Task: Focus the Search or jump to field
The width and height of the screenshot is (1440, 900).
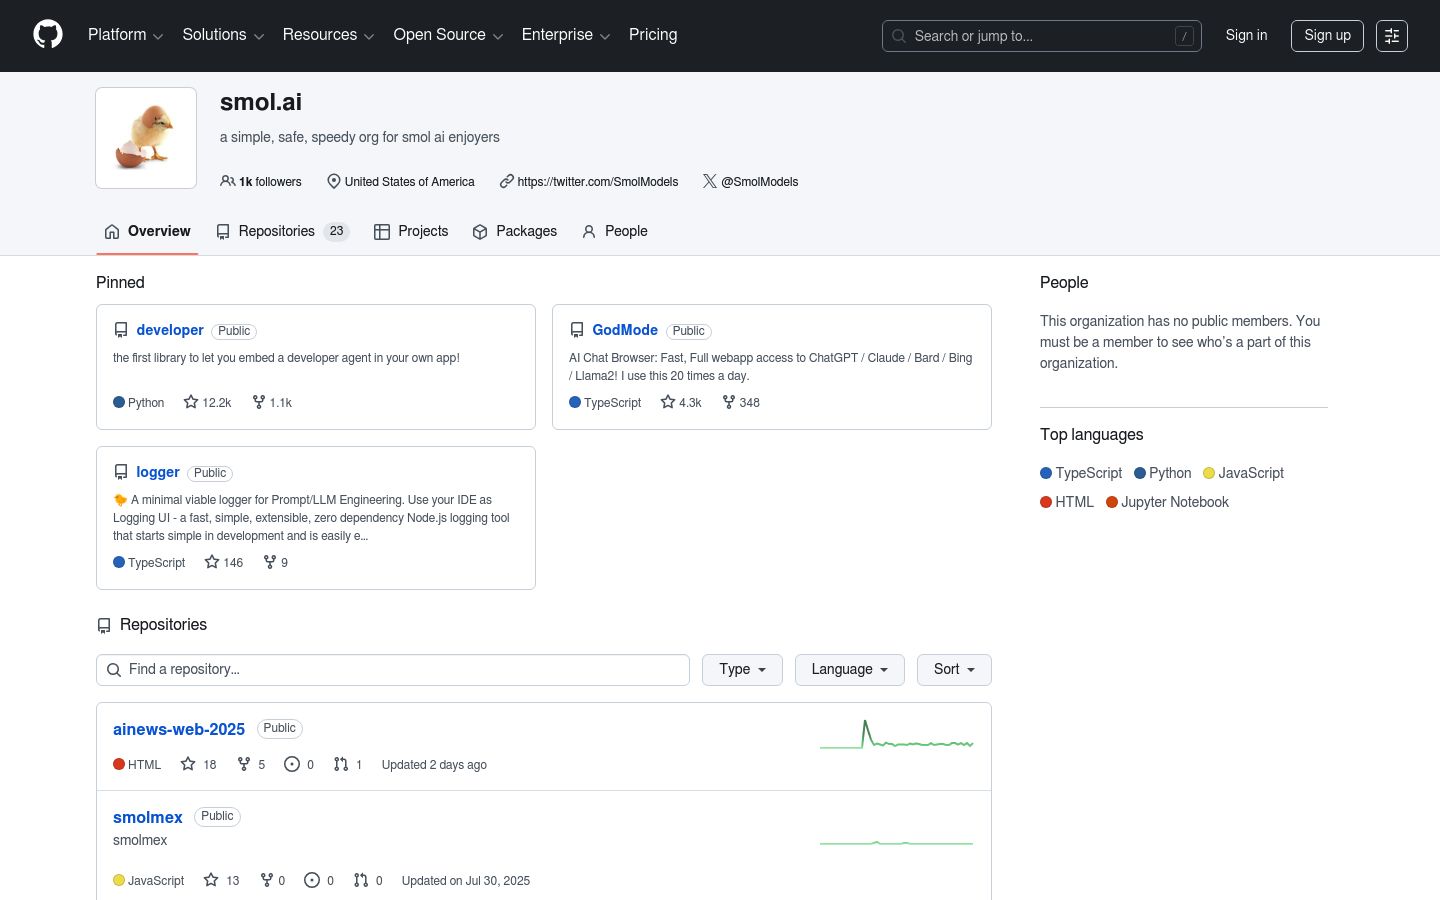Action: coord(1042,36)
